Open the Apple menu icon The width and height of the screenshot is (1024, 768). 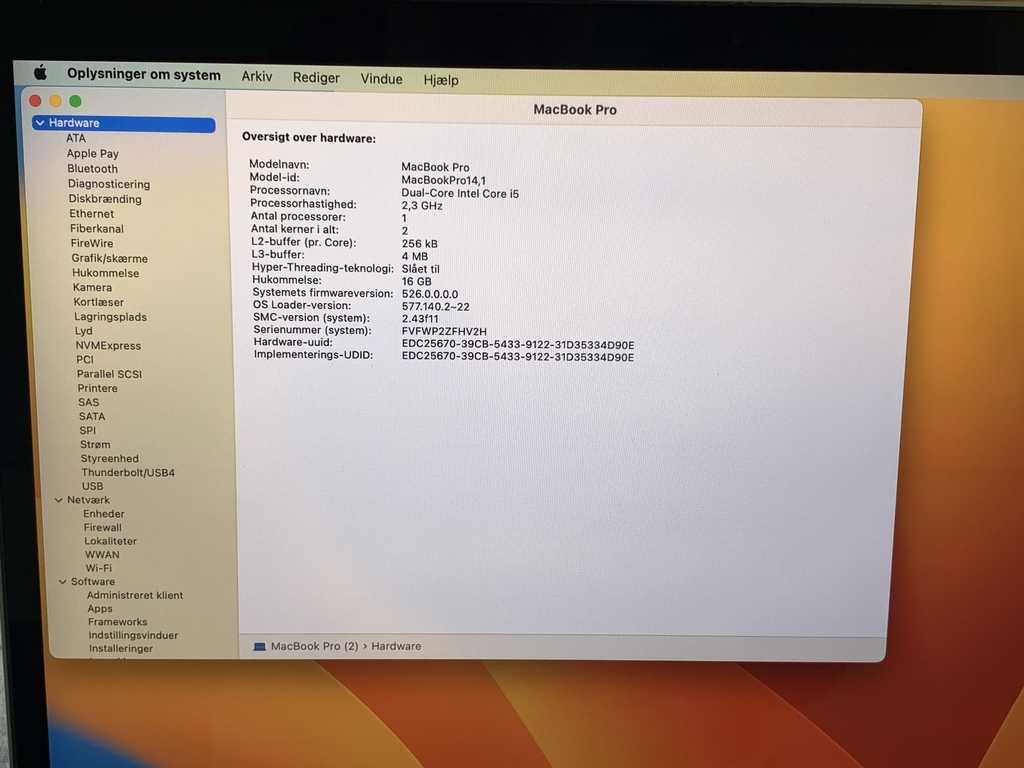[x=40, y=73]
